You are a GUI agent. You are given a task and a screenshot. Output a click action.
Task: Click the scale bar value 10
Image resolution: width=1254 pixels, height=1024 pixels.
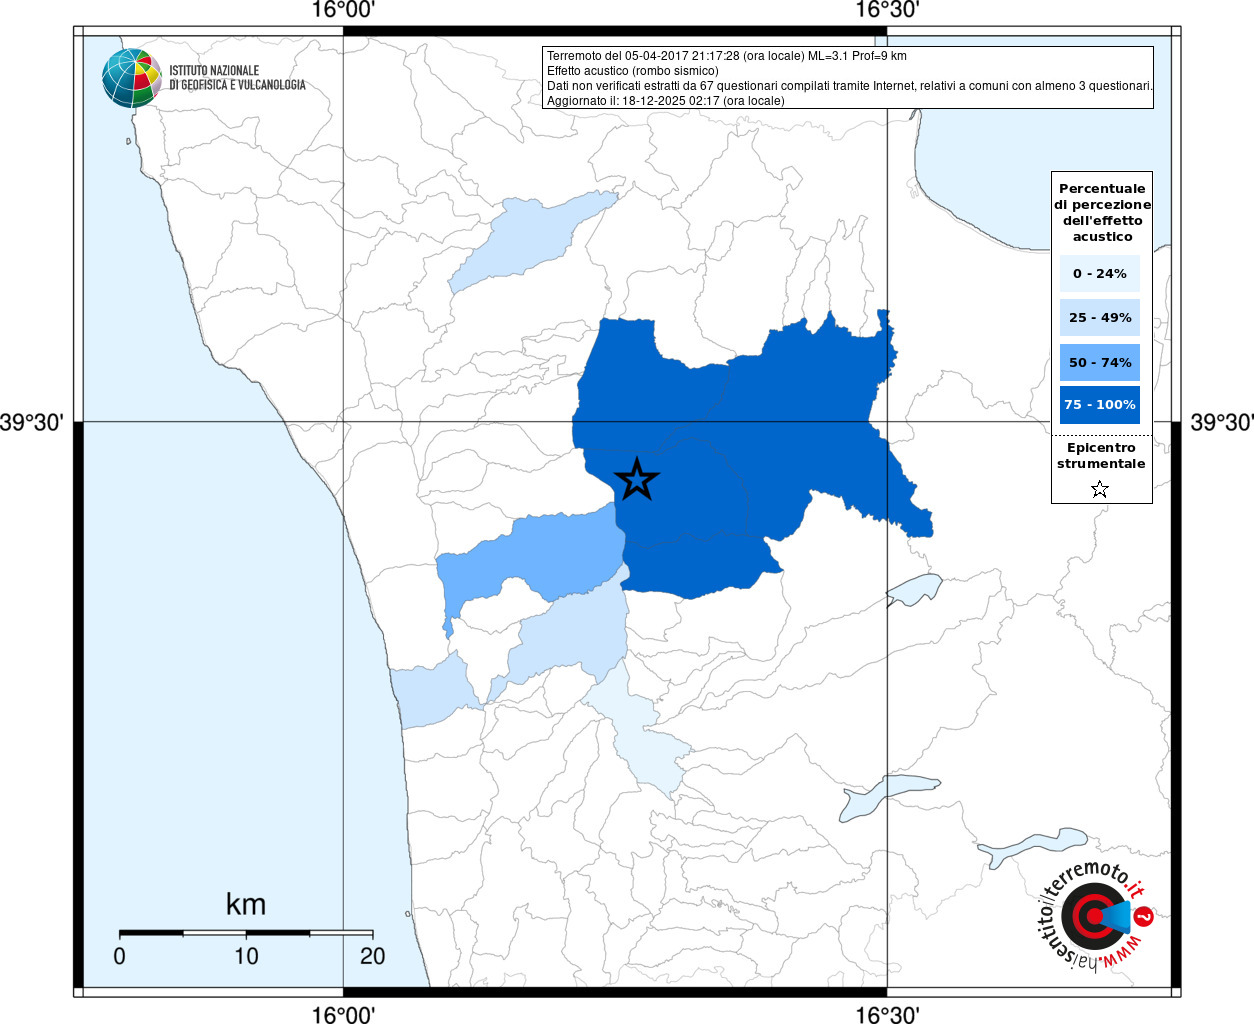tap(246, 956)
